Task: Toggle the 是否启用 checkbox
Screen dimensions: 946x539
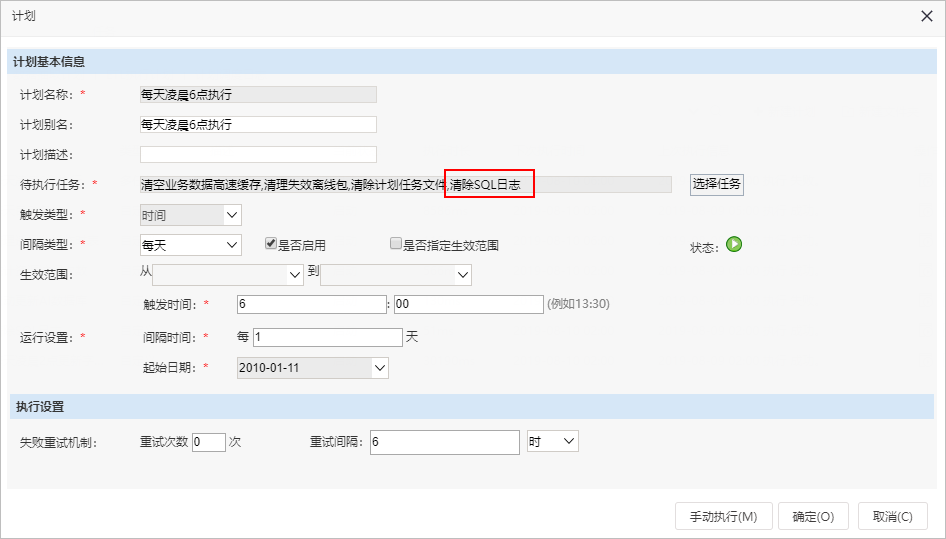Action: coord(271,243)
